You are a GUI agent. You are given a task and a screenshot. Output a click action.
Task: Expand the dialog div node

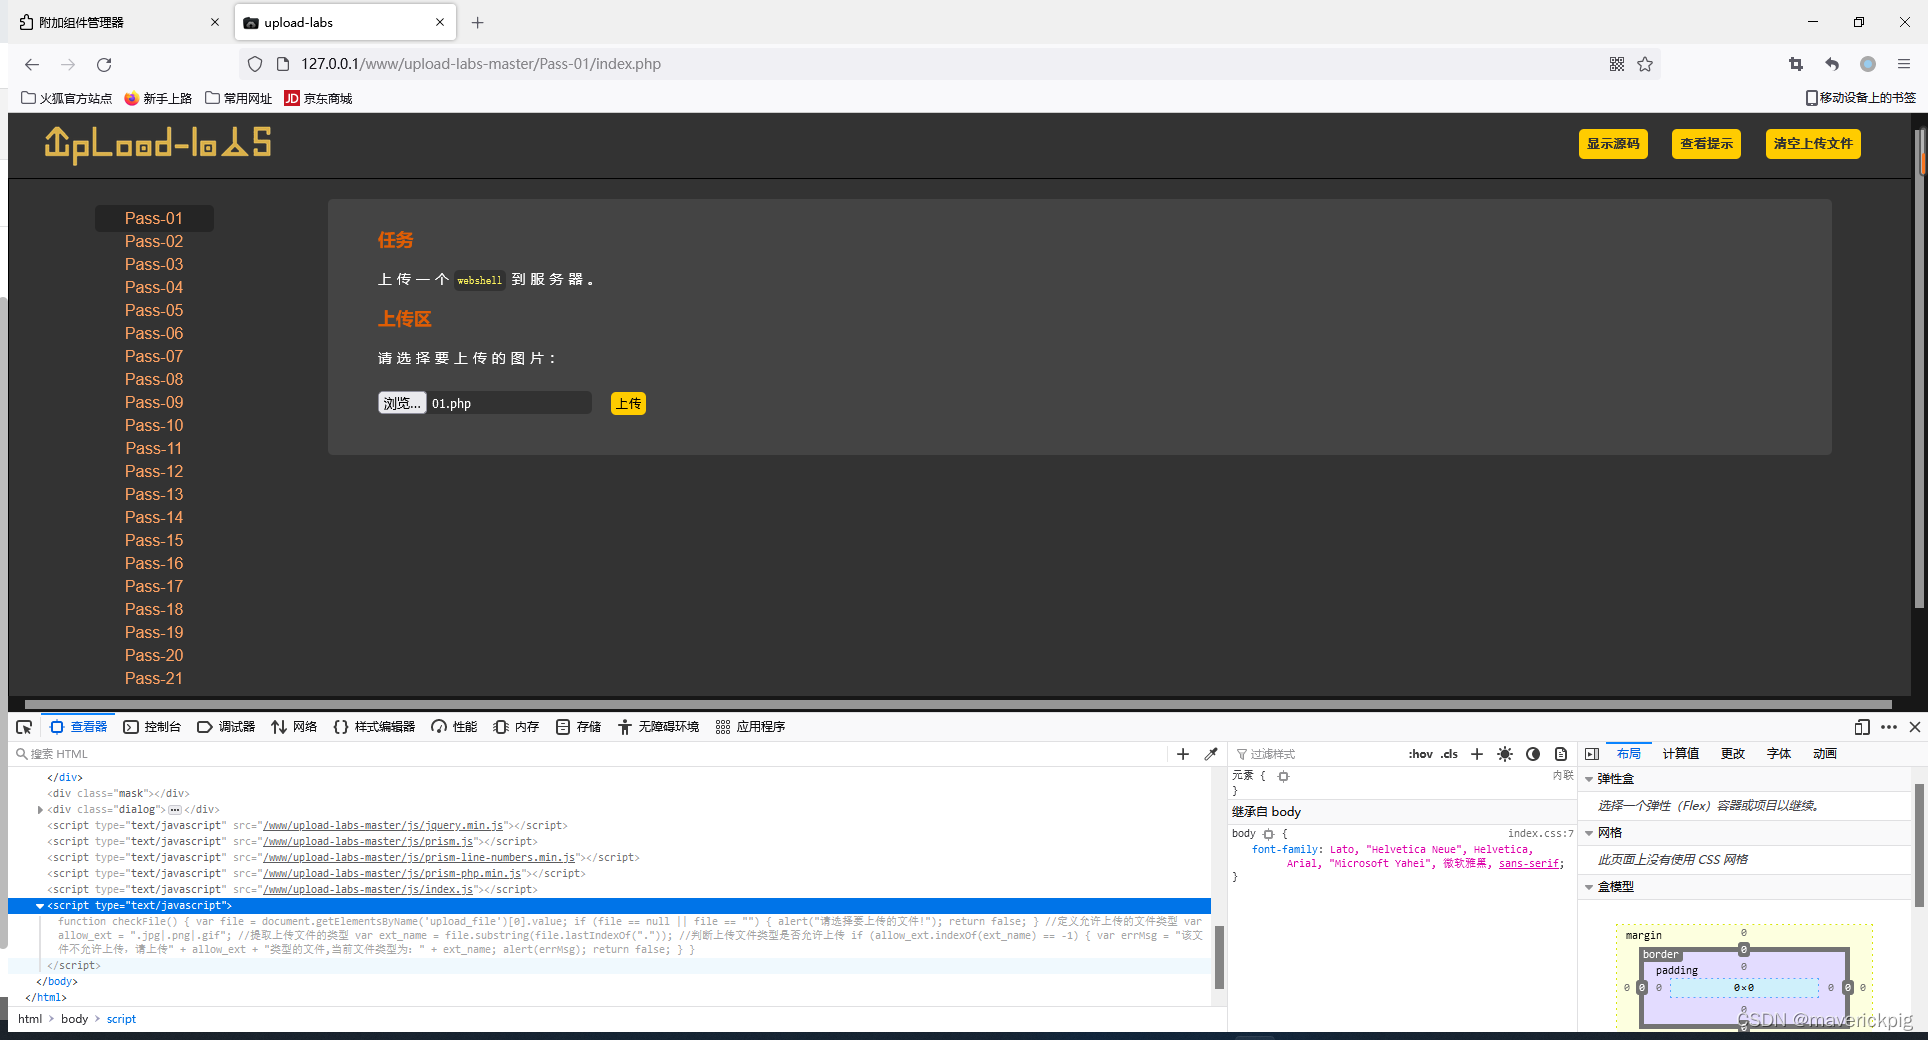coord(40,810)
